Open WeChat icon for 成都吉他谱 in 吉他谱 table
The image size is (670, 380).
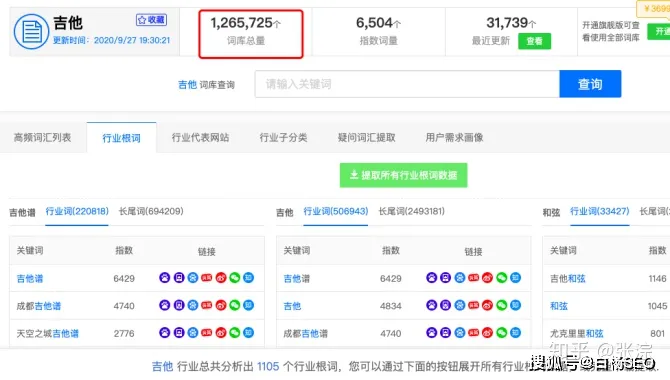pos(235,305)
